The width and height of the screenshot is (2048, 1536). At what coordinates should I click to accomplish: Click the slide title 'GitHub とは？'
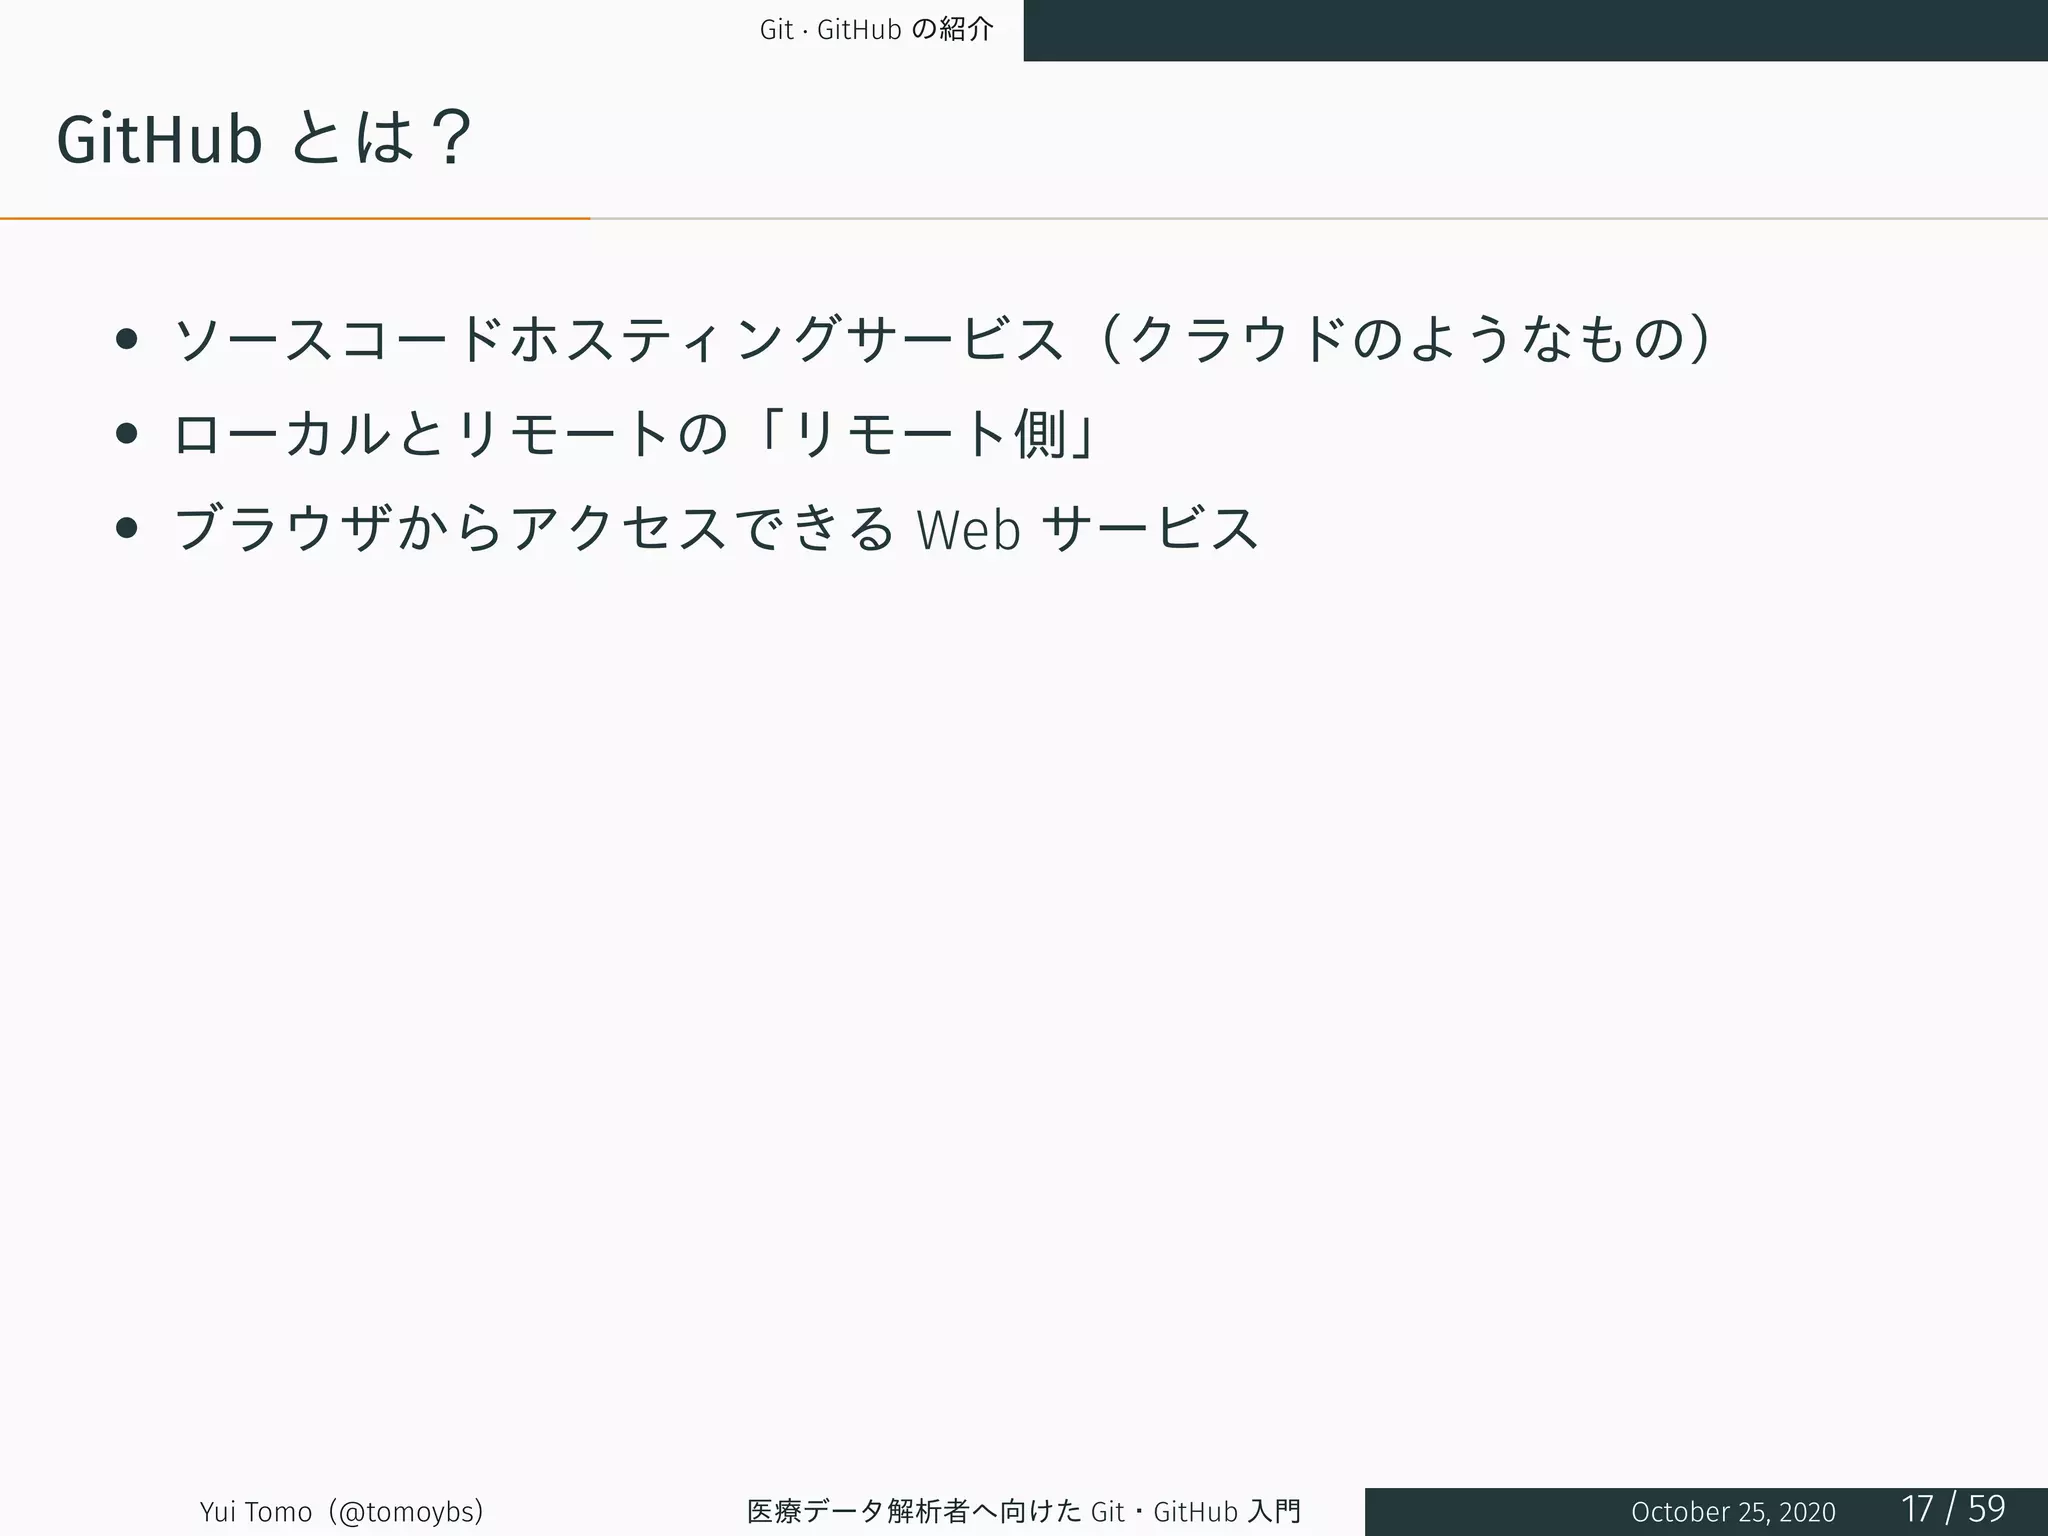point(264,138)
